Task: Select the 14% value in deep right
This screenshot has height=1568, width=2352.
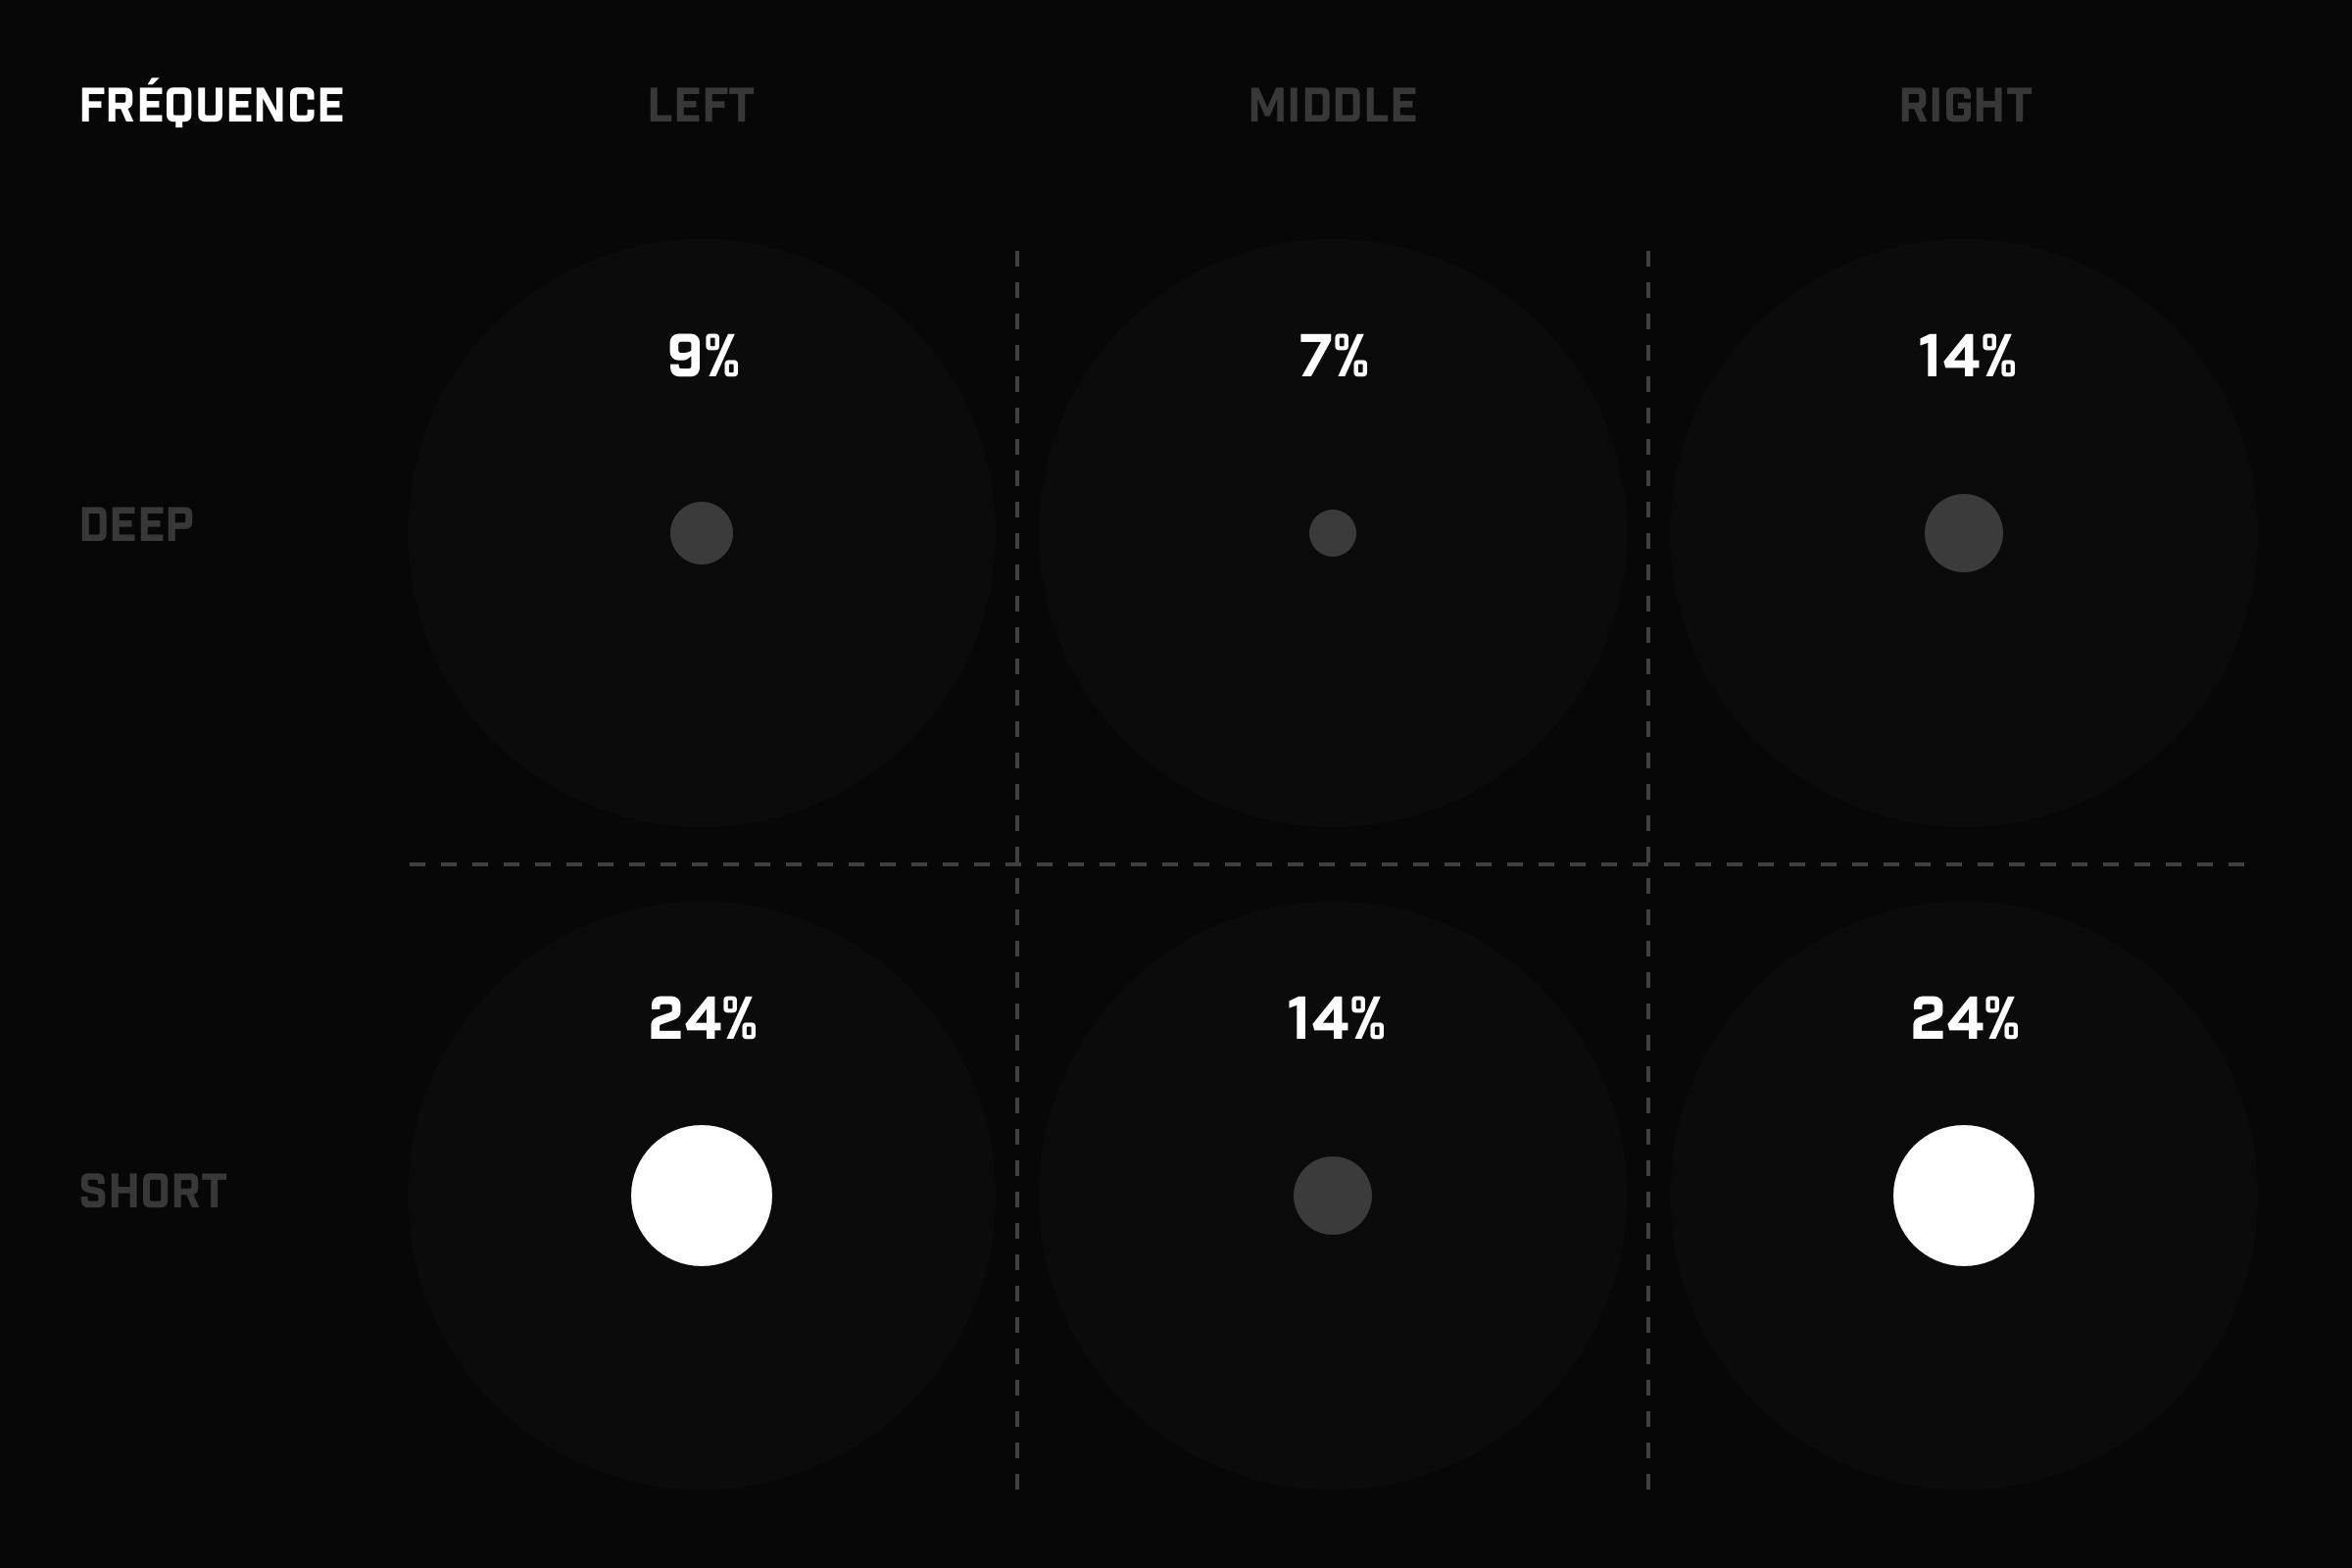Action: (1966, 356)
